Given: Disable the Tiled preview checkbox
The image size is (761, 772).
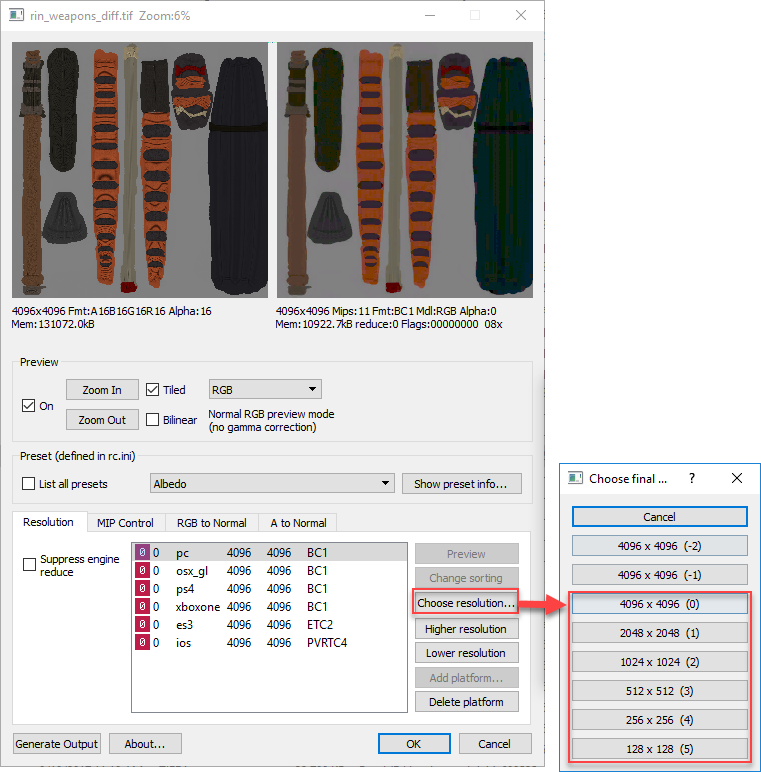Looking at the screenshot, I should click(x=153, y=390).
